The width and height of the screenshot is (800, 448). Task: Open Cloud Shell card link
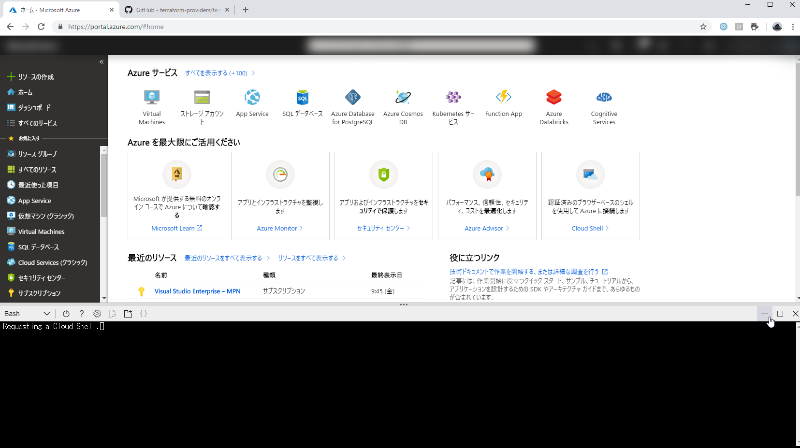pos(590,229)
